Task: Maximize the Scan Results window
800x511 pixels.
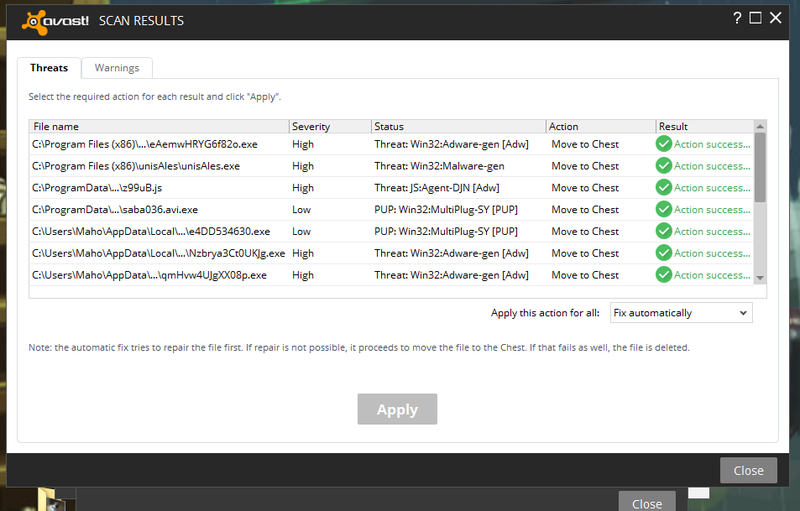Action: point(756,18)
